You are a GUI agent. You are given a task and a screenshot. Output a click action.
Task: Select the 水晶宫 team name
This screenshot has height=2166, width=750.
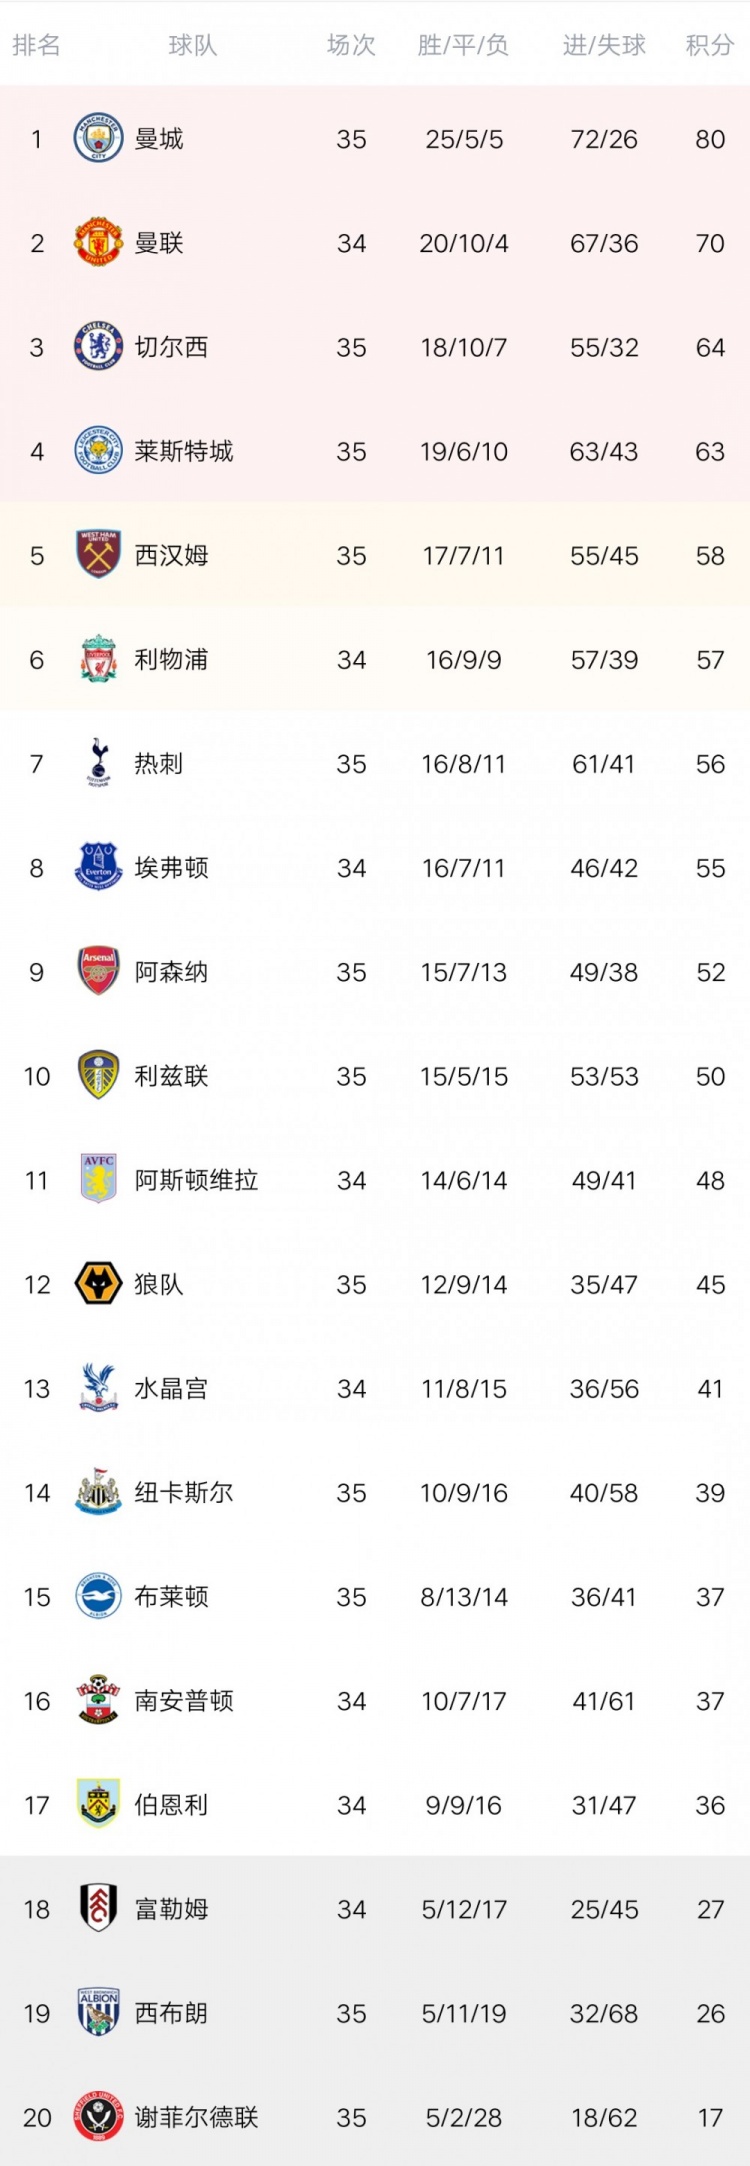click(171, 1388)
